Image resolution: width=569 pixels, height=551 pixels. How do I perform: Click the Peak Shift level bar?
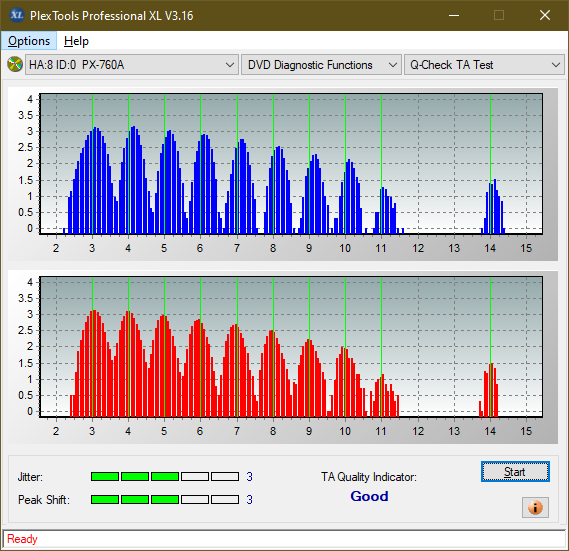click(x=165, y=499)
